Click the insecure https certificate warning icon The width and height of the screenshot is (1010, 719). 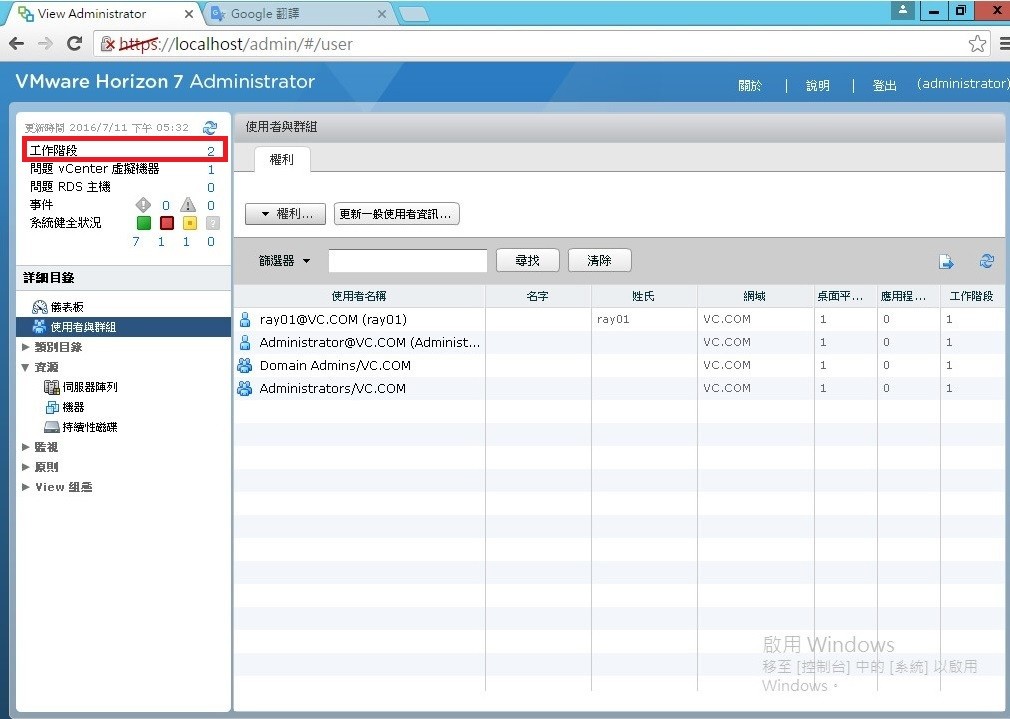[x=108, y=44]
